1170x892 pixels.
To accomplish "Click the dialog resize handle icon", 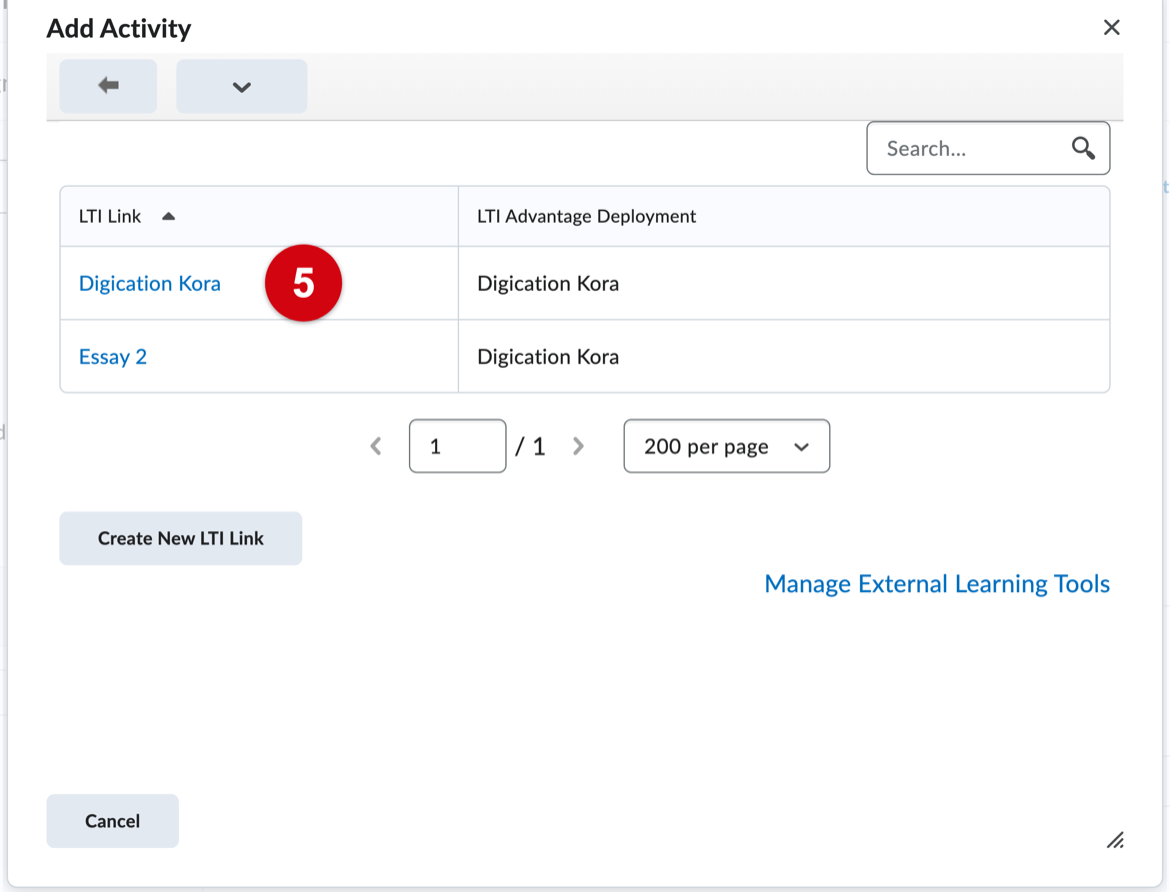I will tap(1116, 840).
